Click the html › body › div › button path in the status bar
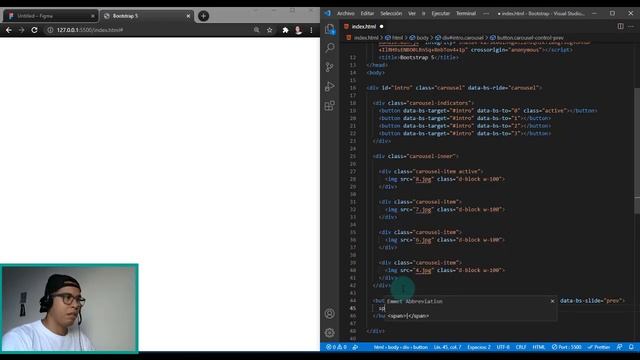The image size is (640, 360). 400,347
